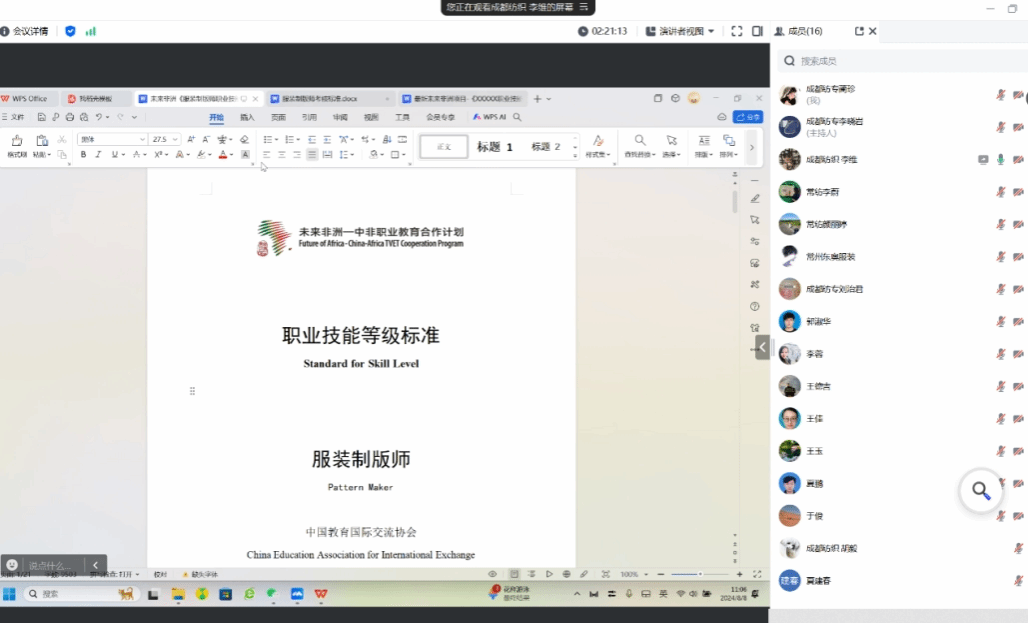Click the blue security shield icon
Image resolution: width=1028 pixels, height=623 pixels.
(70, 31)
